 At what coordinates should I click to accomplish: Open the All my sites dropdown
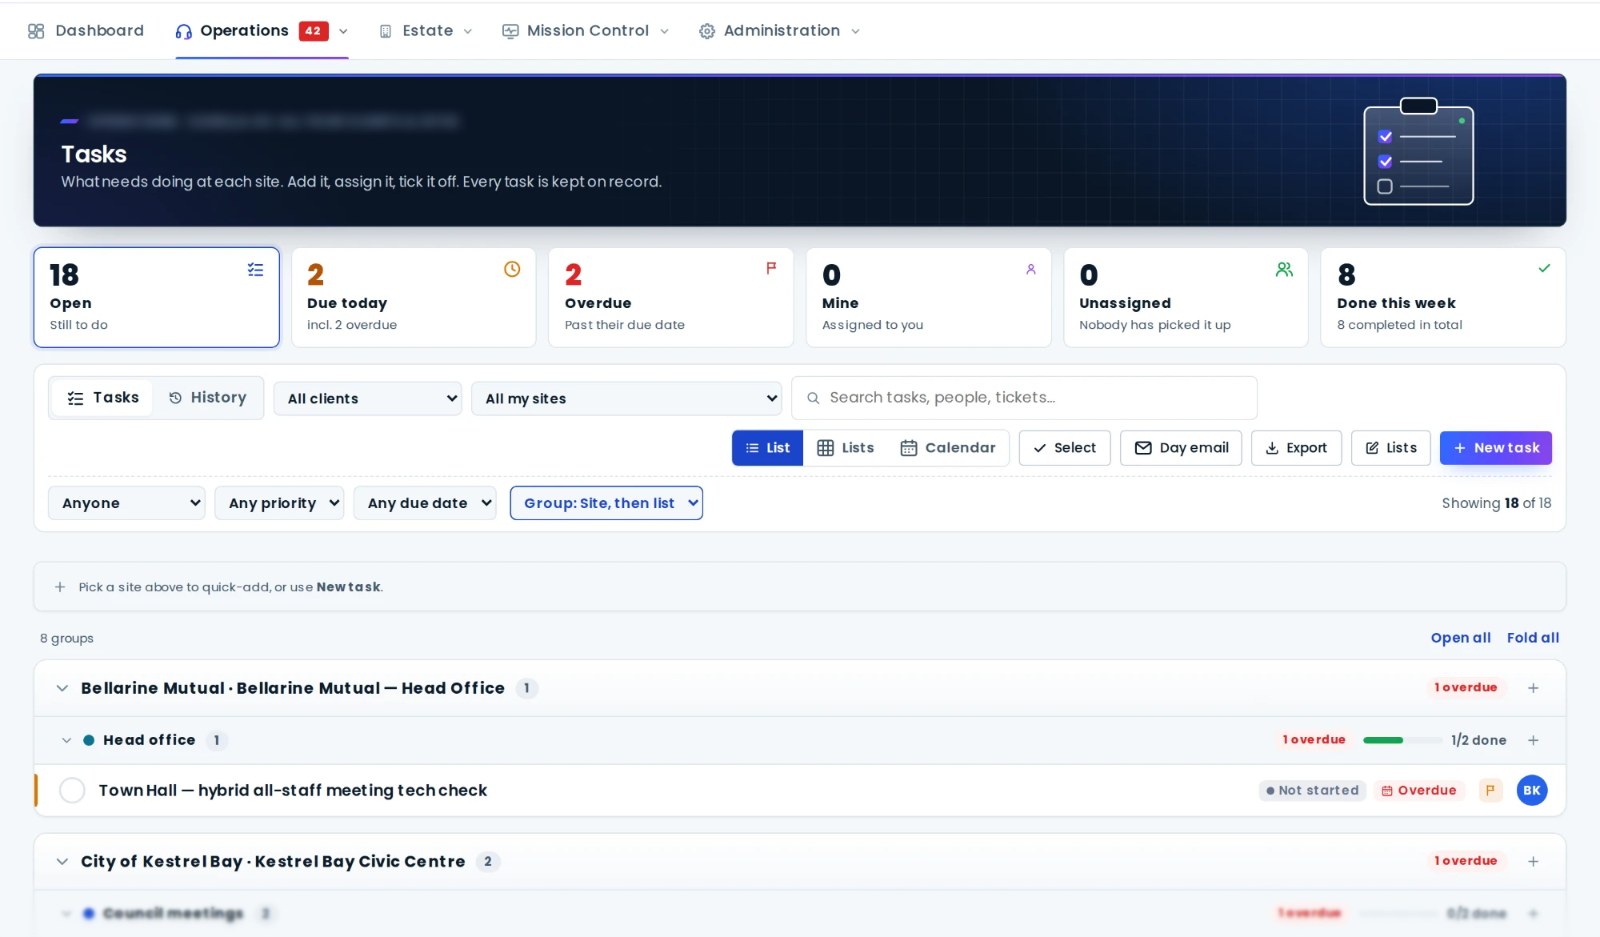626,398
